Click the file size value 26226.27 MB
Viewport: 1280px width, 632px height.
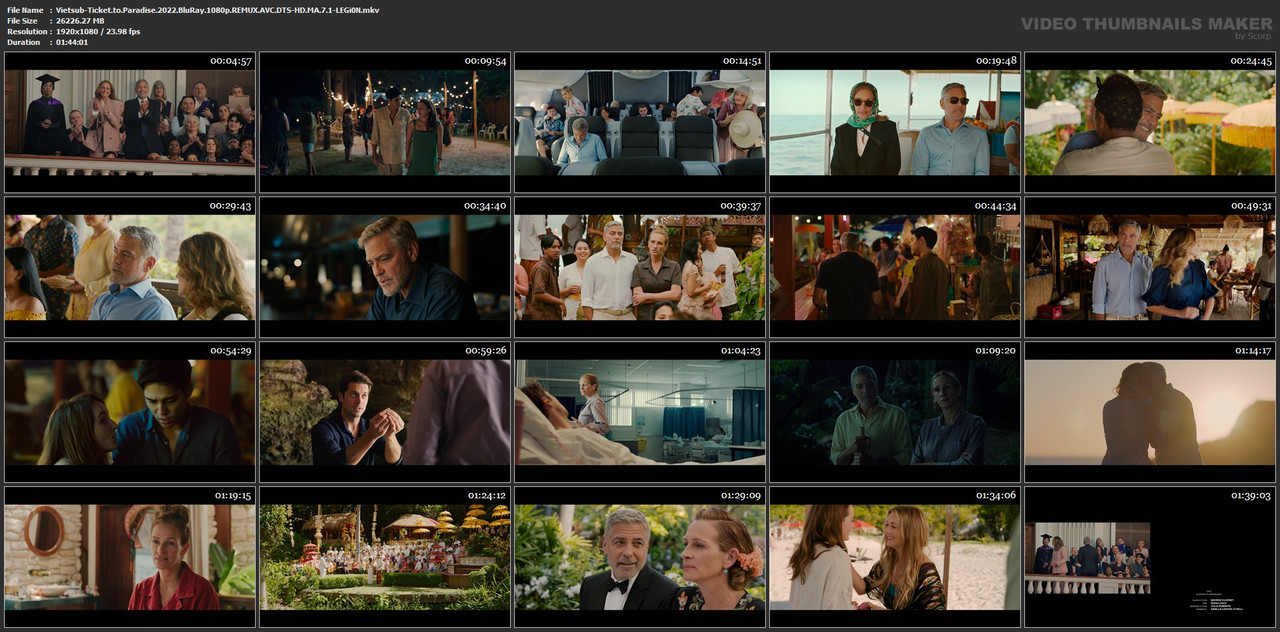(x=80, y=21)
